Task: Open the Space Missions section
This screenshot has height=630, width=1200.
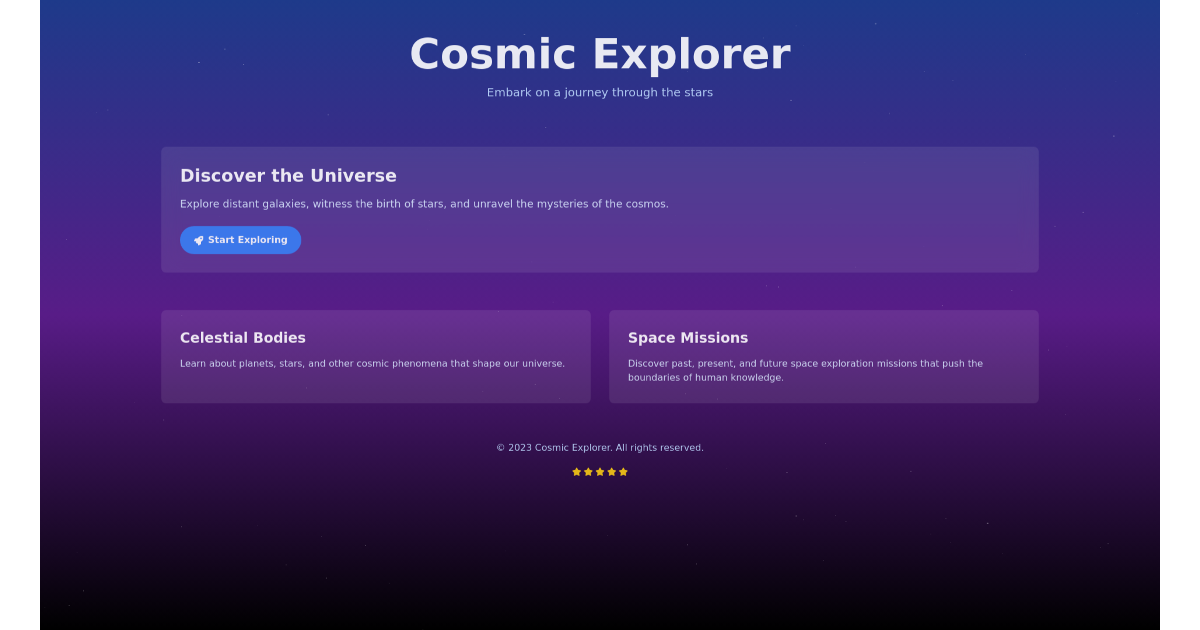Action: point(824,356)
